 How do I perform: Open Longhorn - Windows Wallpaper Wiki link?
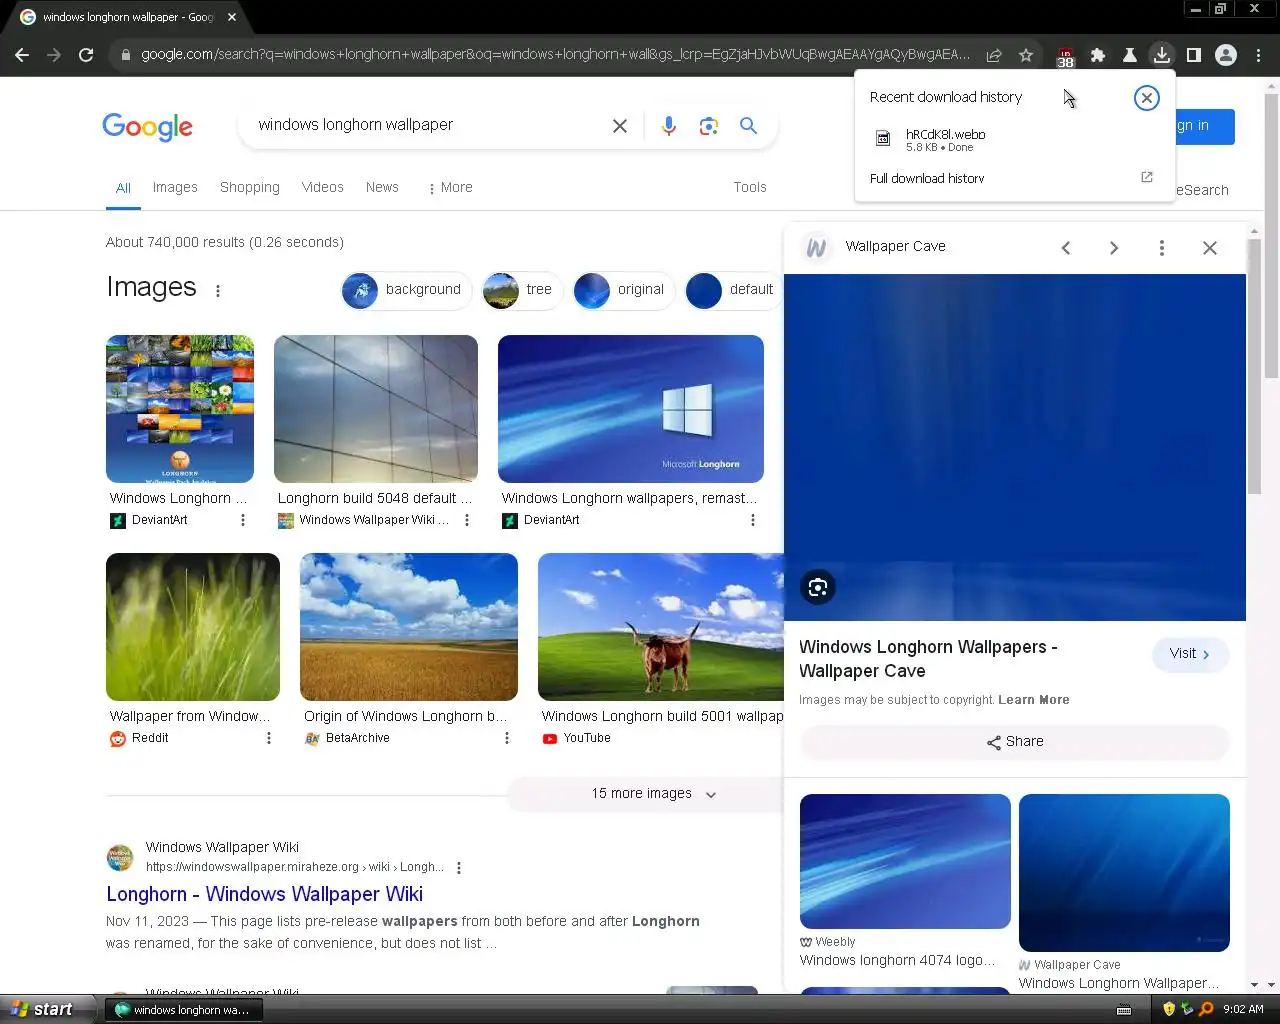tap(264, 895)
